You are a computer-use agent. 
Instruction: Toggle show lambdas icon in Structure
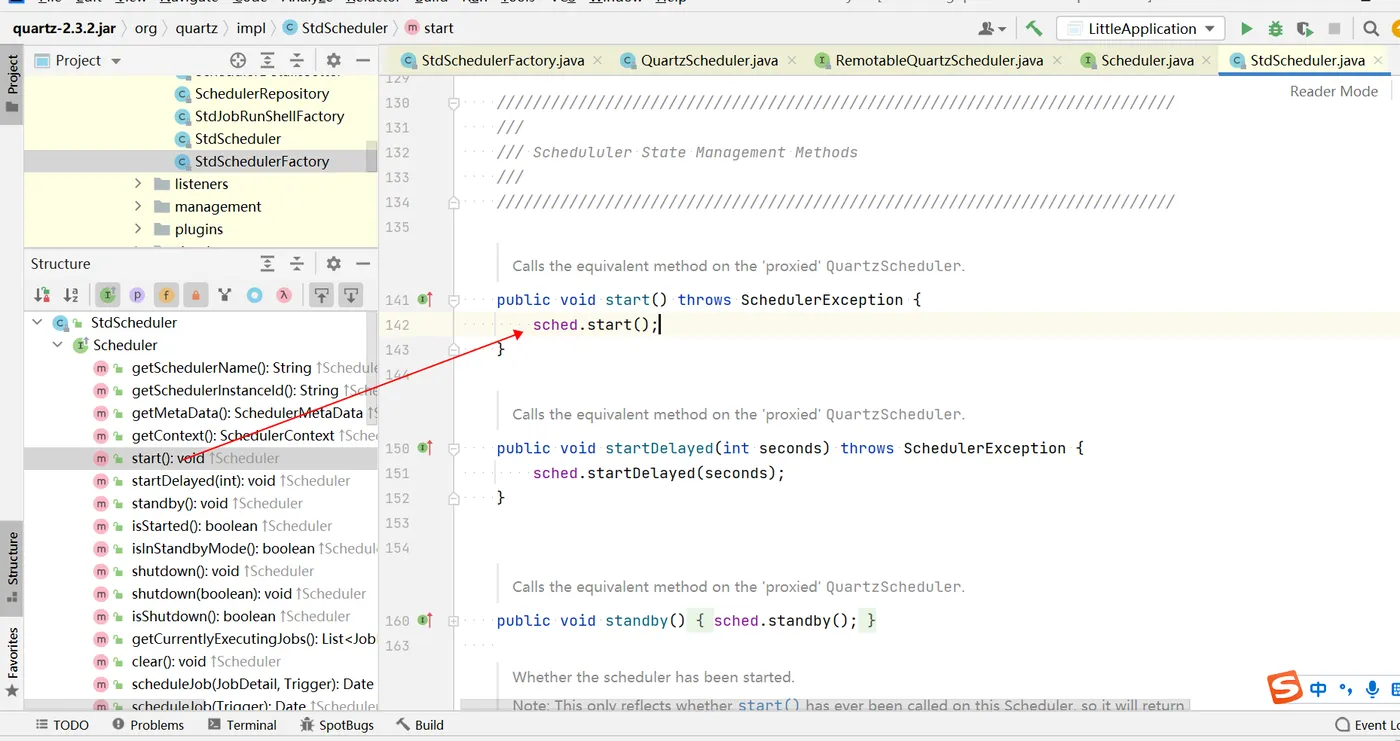click(284, 295)
